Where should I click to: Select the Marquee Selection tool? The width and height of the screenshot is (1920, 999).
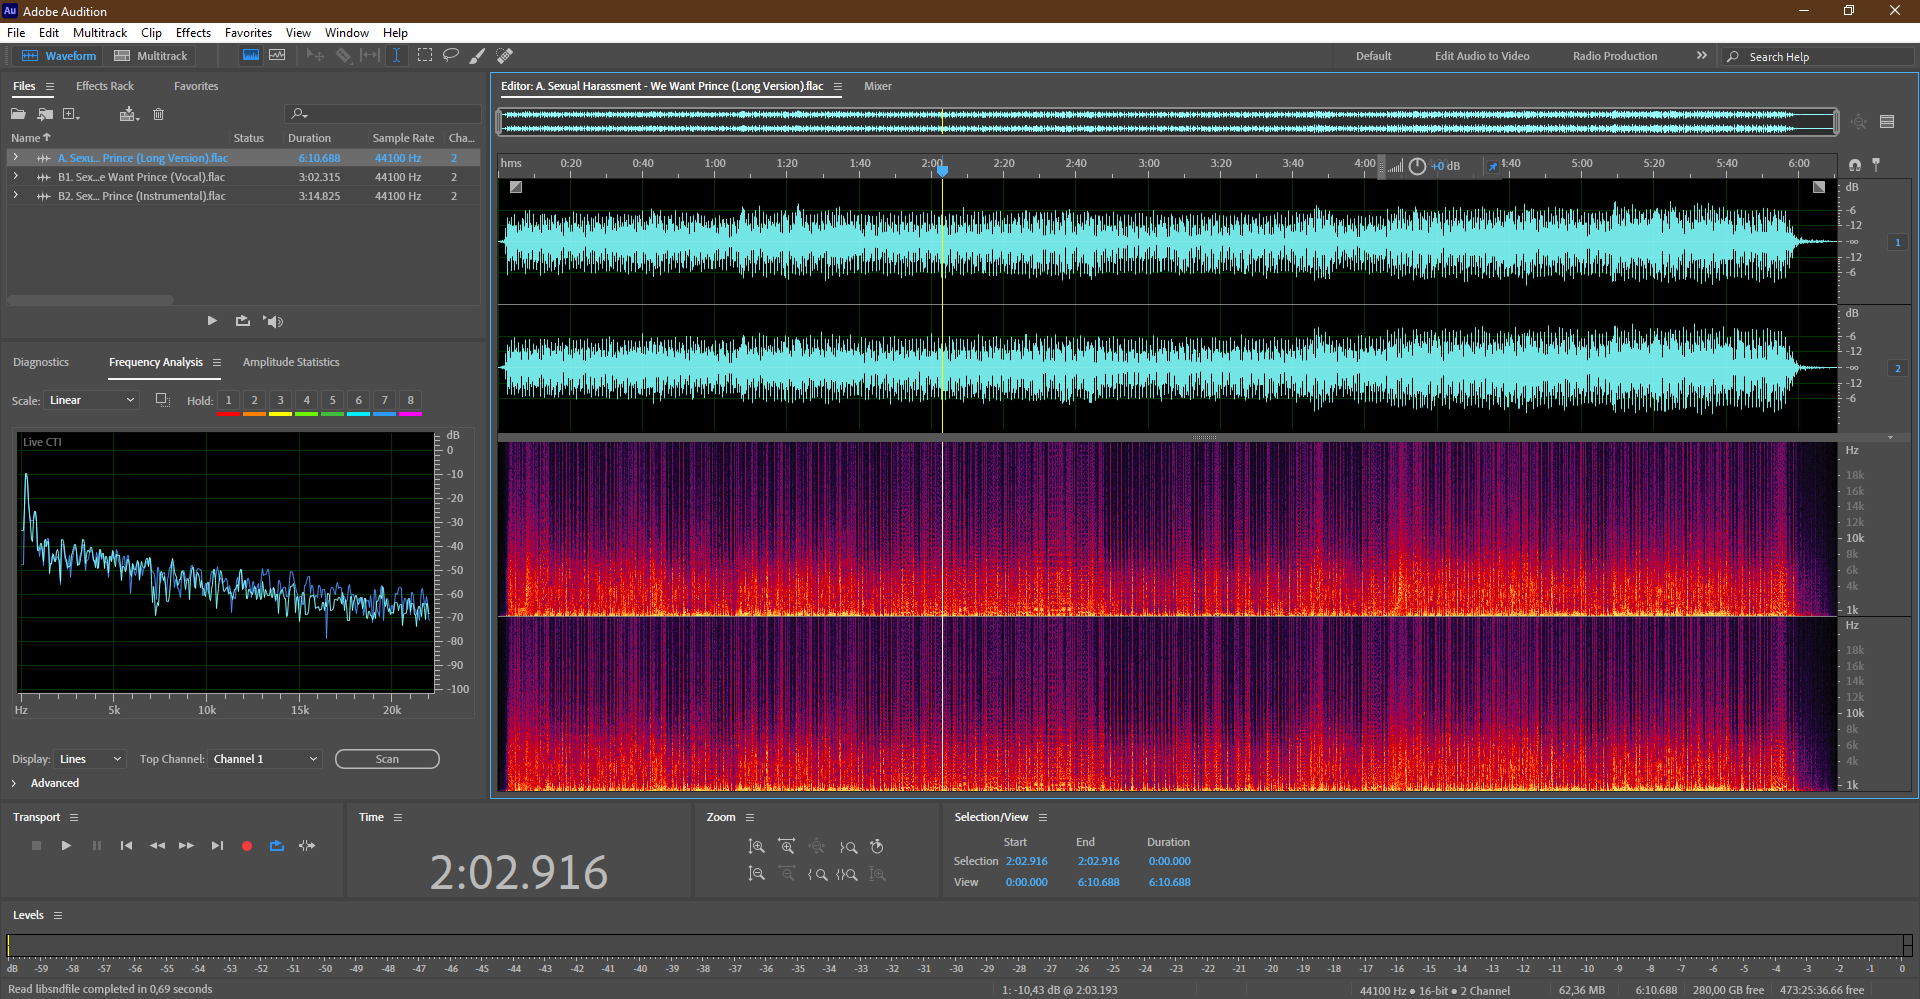[x=425, y=56]
